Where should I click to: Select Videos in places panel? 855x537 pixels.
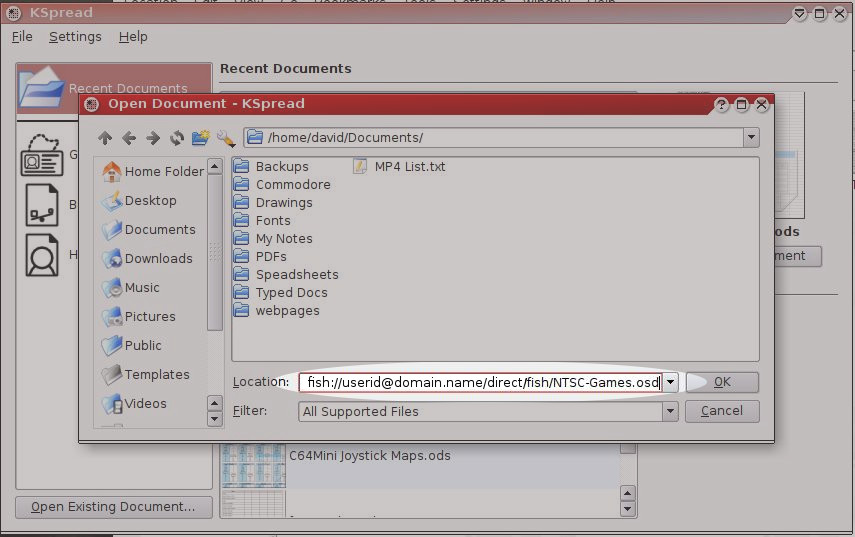pyautogui.click(x=135, y=403)
